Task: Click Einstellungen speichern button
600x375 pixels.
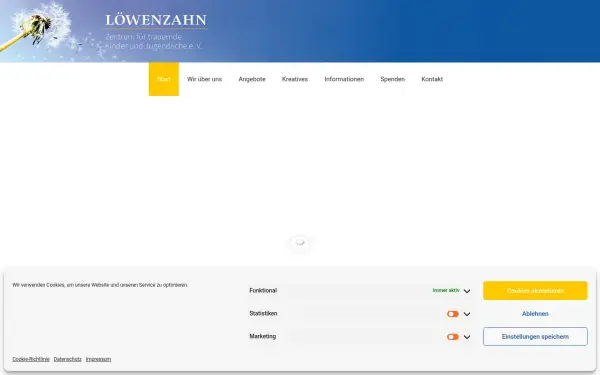Action: 535,337
